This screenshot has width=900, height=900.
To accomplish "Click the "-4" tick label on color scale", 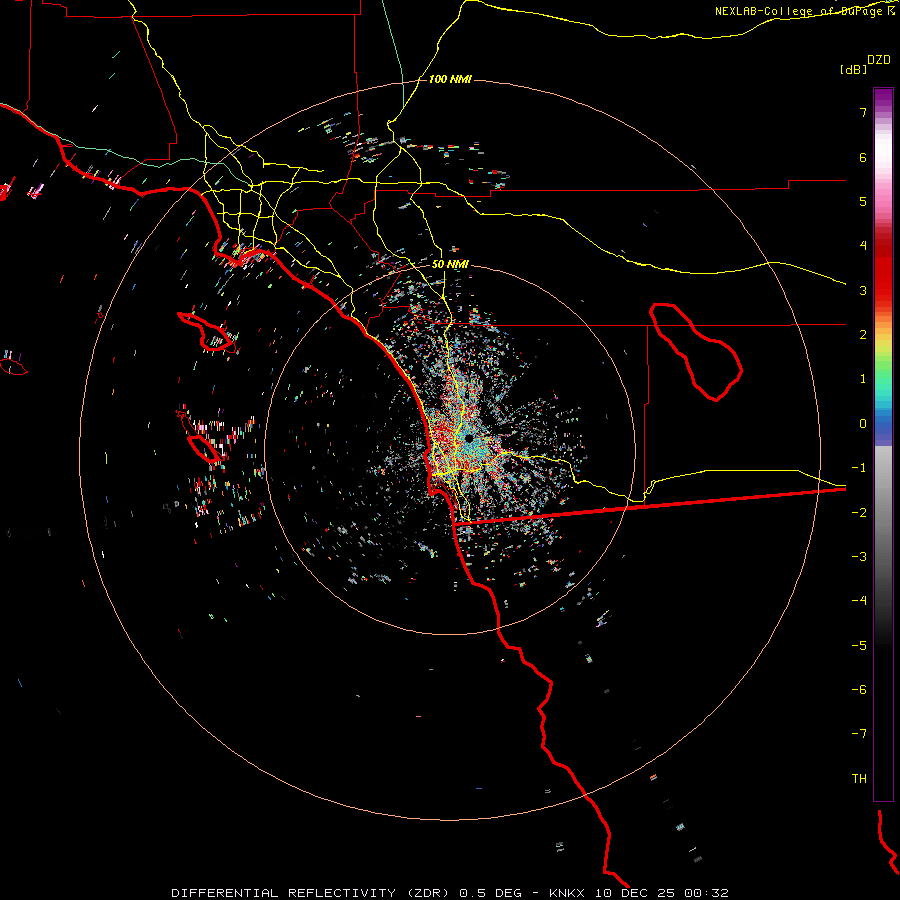I will pos(859,601).
